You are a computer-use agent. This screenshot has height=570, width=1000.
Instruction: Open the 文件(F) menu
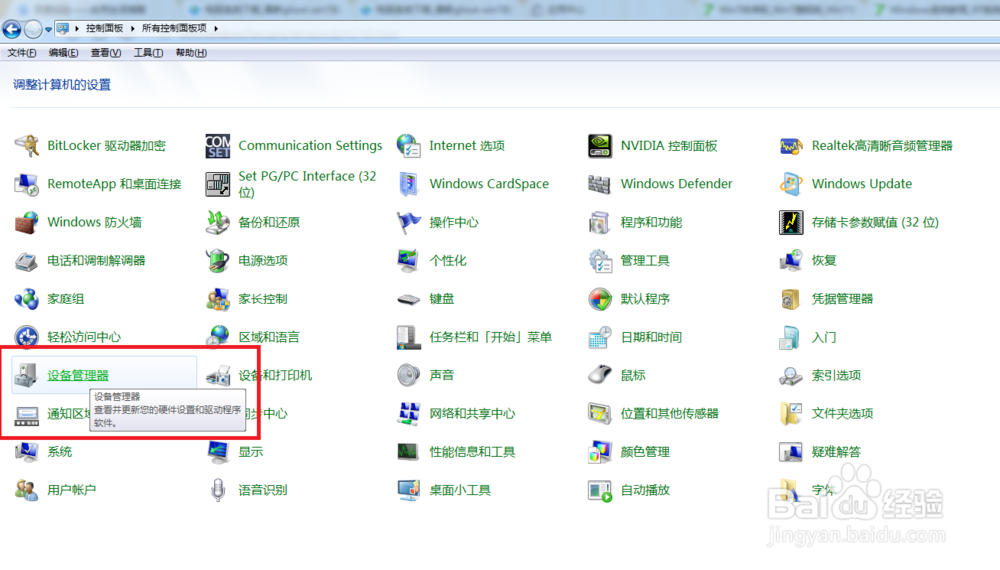22,53
